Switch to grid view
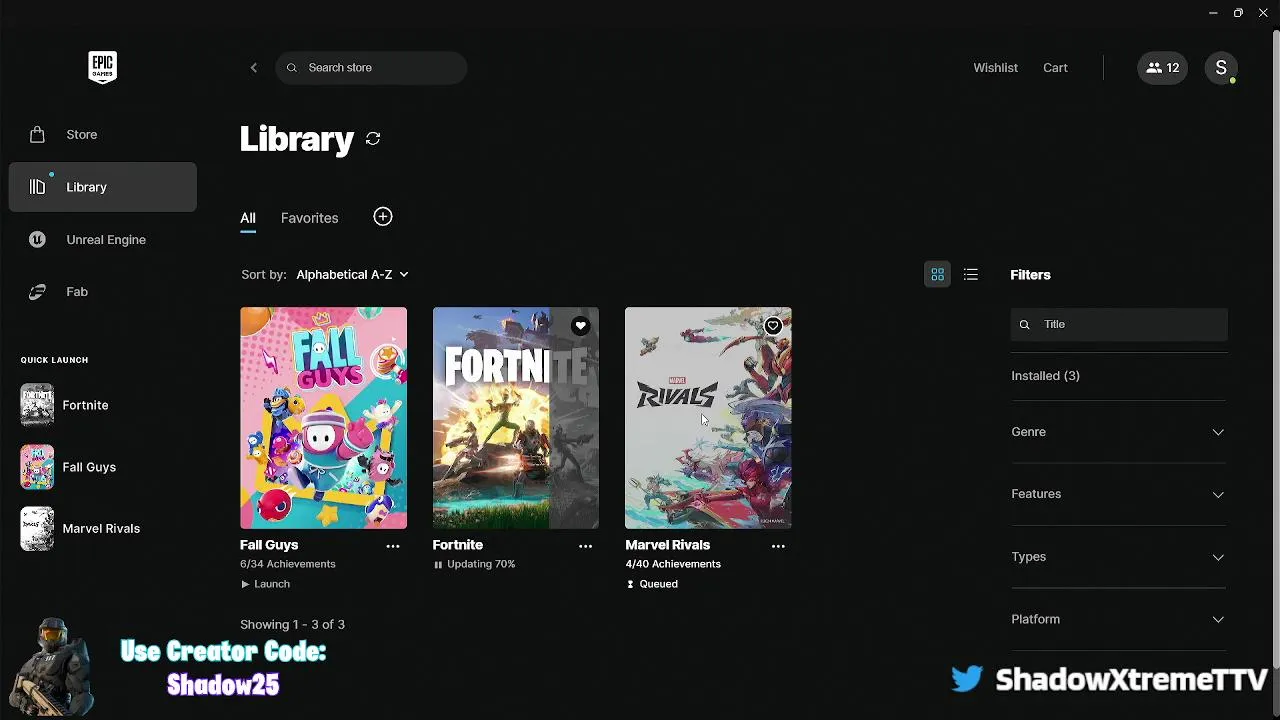The height and width of the screenshot is (720, 1280). tap(937, 274)
